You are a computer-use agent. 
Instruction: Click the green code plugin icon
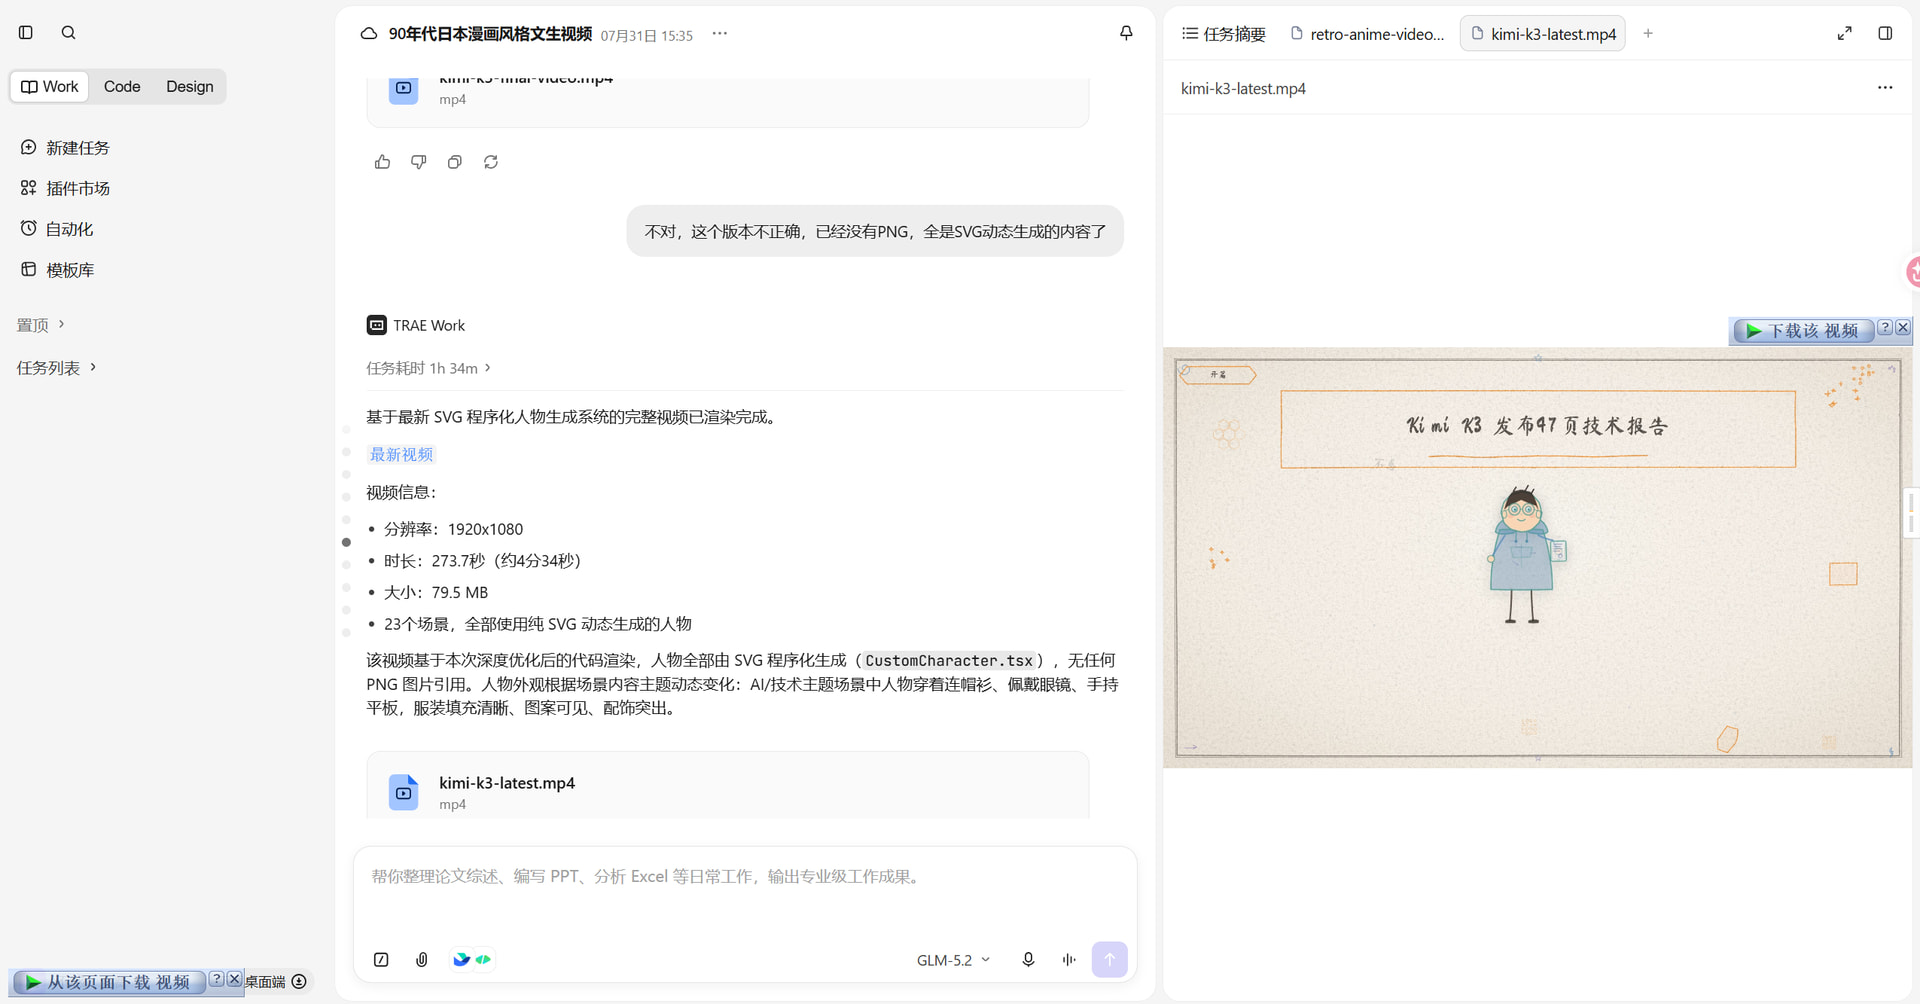pyautogui.click(x=484, y=960)
